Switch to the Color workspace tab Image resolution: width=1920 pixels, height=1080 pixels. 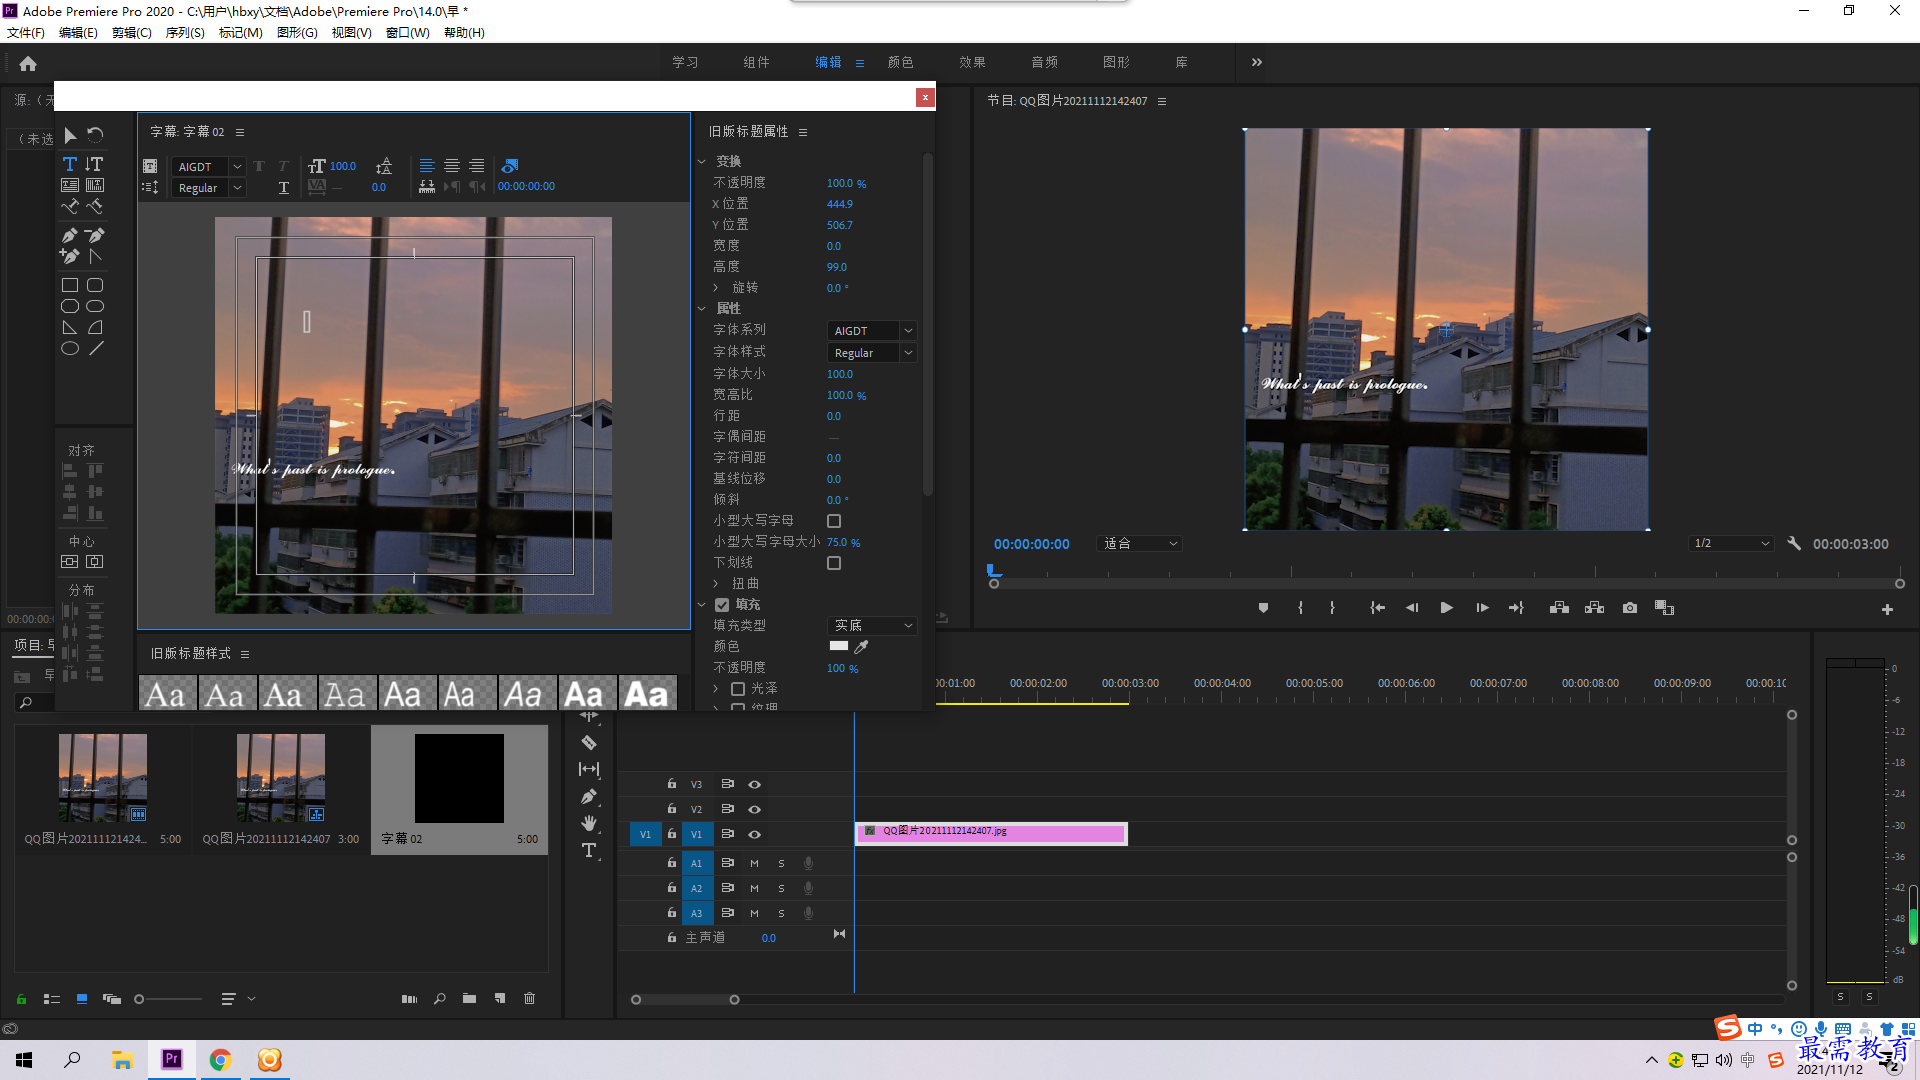[900, 62]
